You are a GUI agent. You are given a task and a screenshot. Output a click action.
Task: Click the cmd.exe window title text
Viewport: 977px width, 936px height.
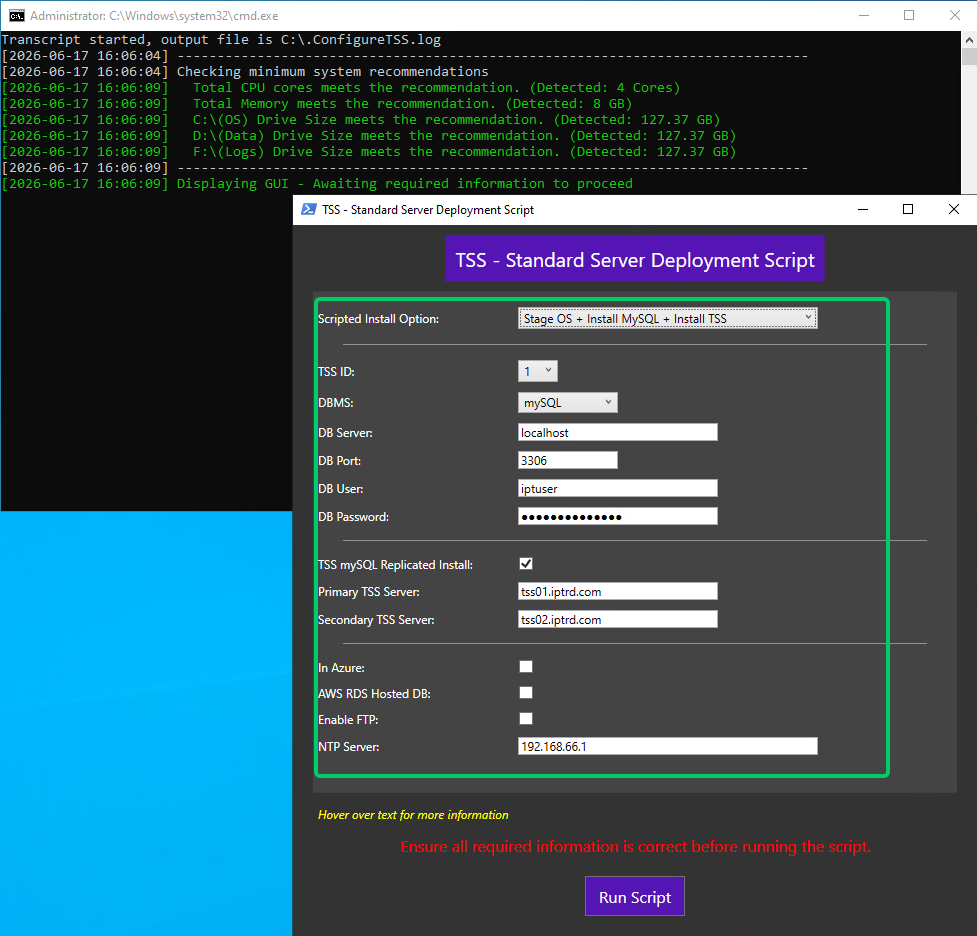tap(154, 16)
